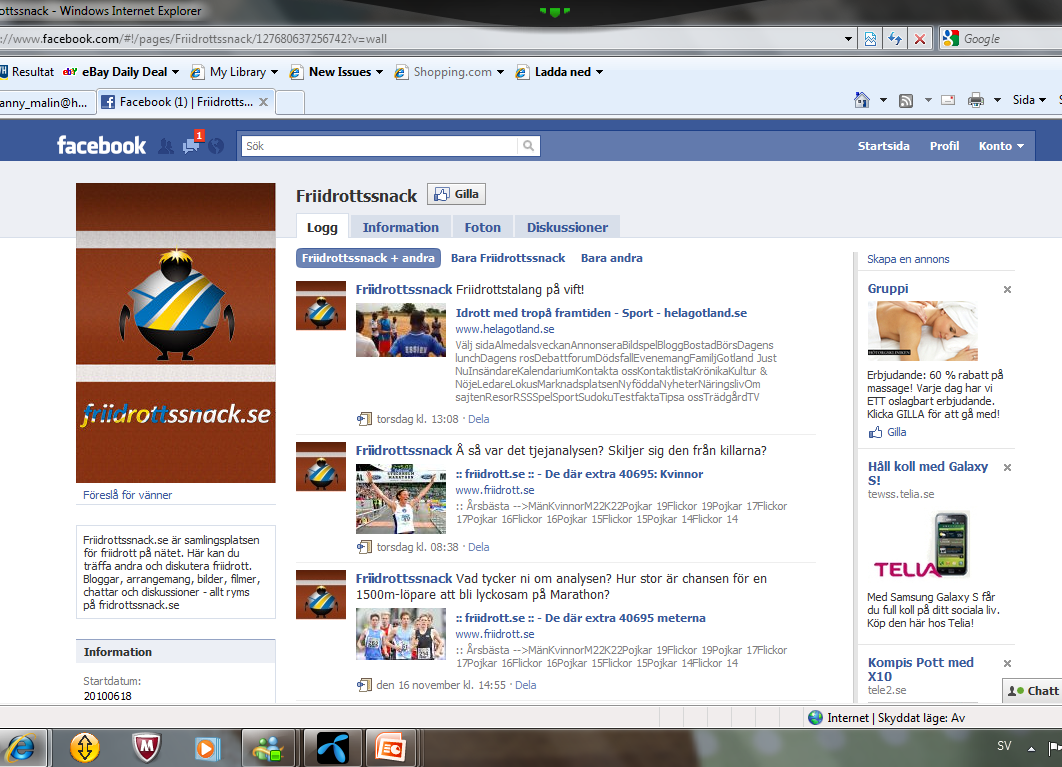Open the yellow circular taskbar icon
This screenshot has height=767, width=1062.
pos(85,748)
